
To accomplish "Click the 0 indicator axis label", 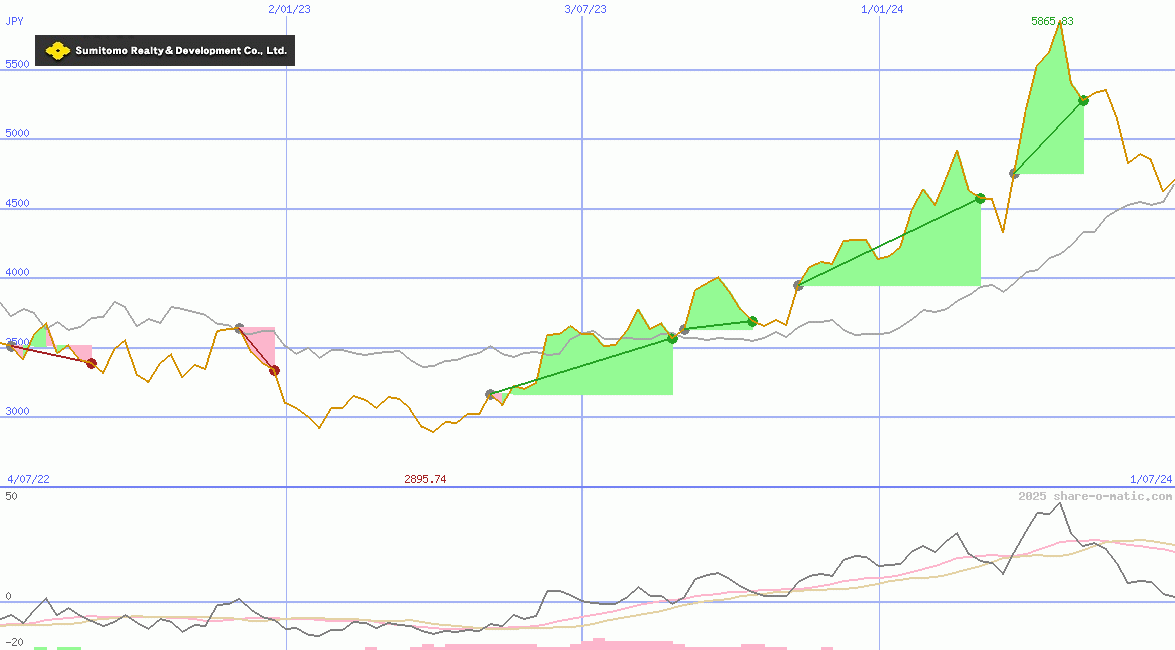I will (x=8, y=597).
